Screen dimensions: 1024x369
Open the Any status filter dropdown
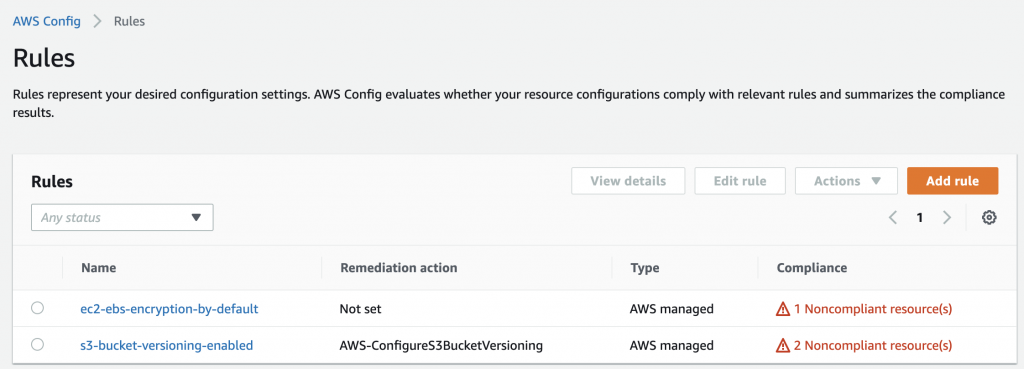click(x=122, y=217)
